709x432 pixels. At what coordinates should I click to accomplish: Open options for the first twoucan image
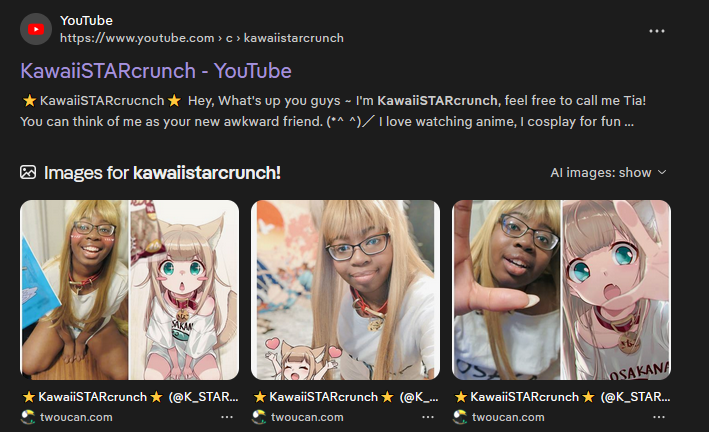pyautogui.click(x=227, y=417)
